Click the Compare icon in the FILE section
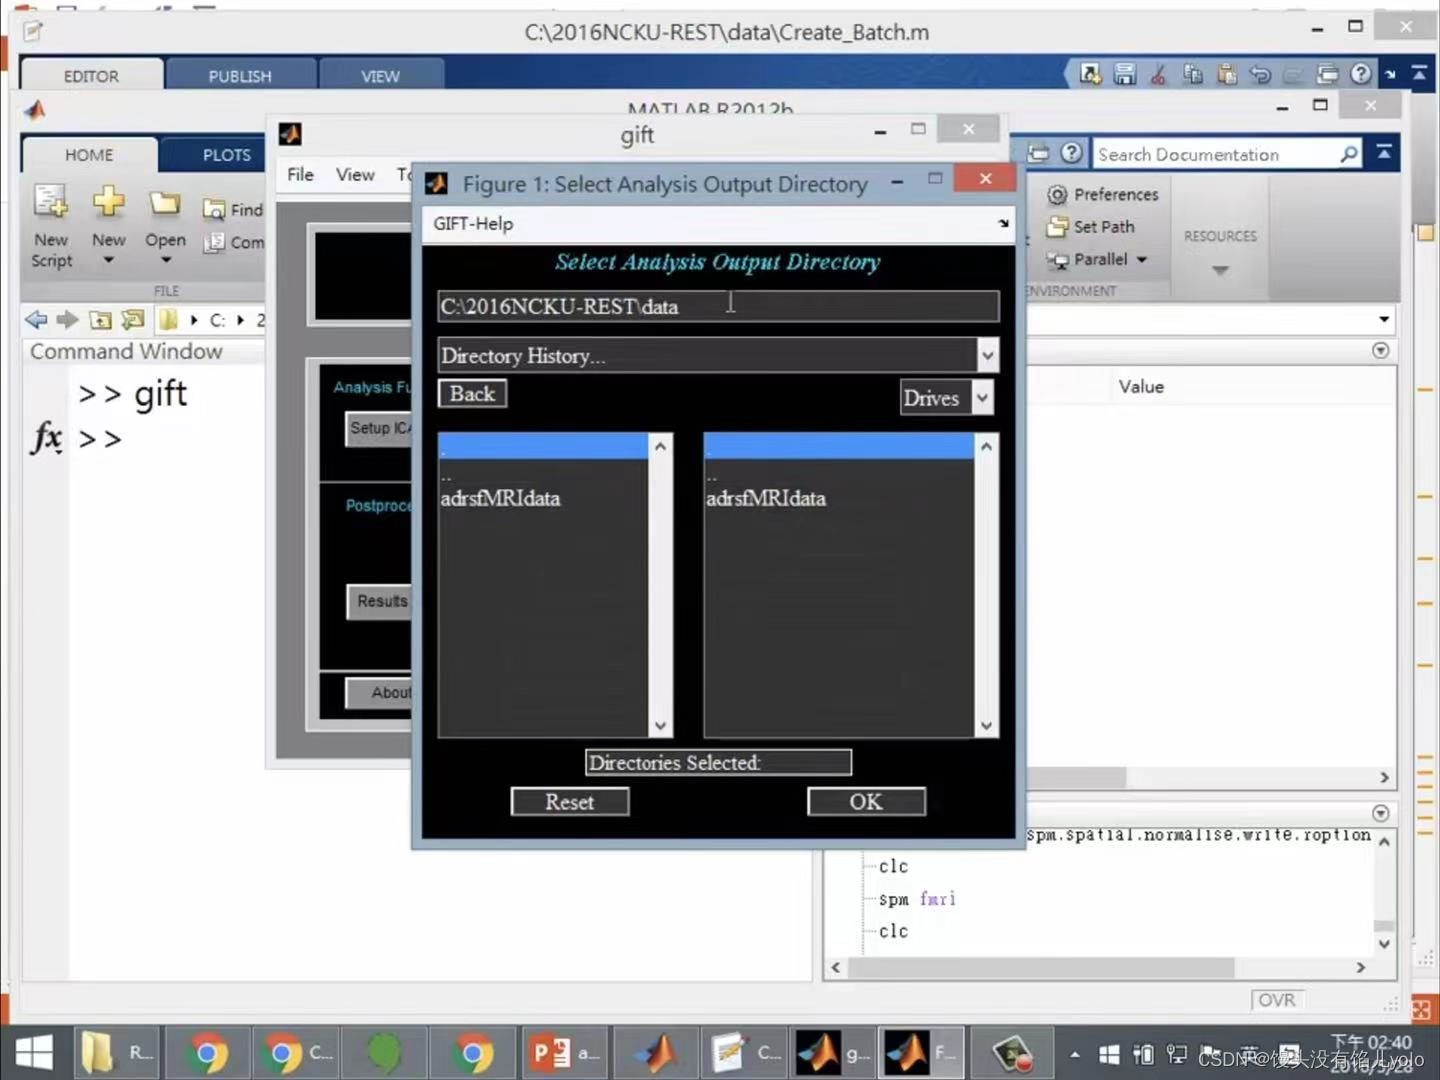Viewport: 1440px width, 1080px height. (213, 242)
